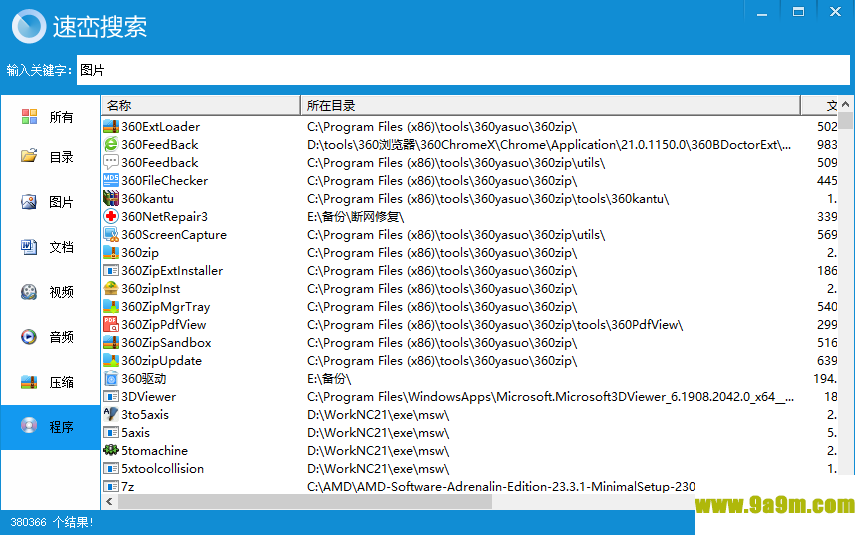Click the 360ExtLoader file icon

pos(111,127)
